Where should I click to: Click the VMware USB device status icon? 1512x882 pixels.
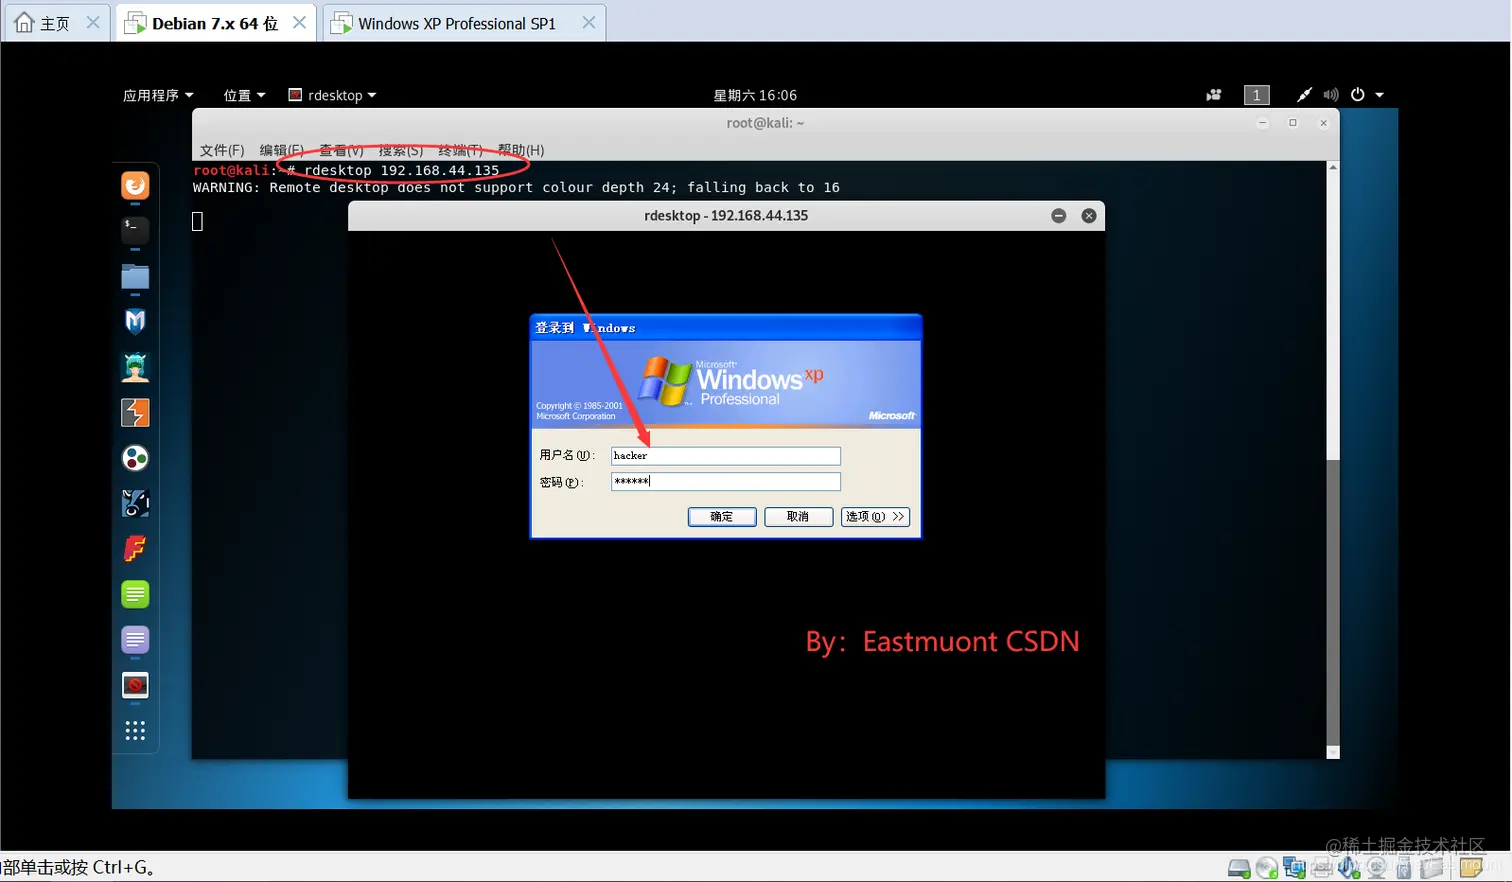1404,868
